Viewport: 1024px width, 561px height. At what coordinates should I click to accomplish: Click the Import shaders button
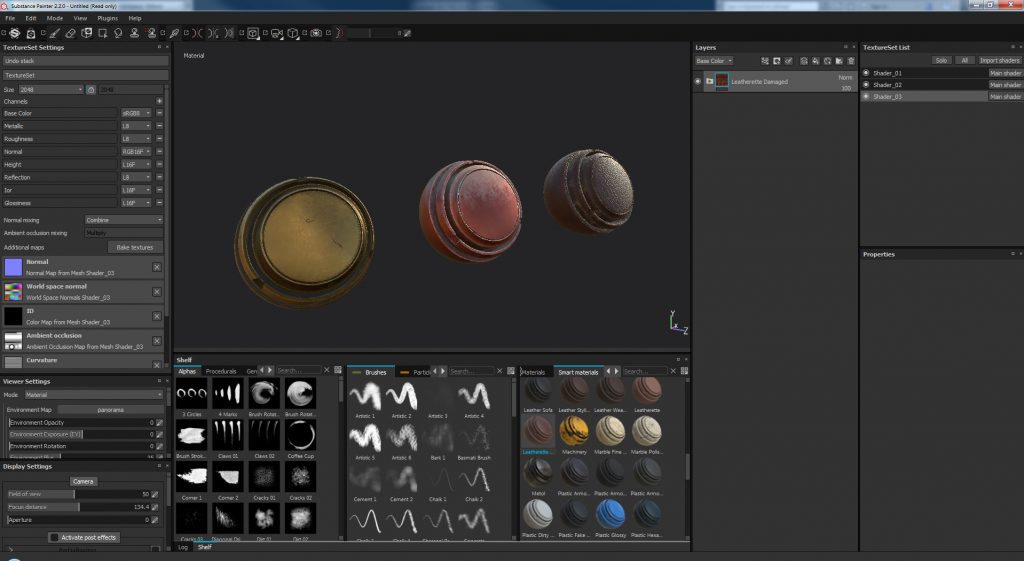point(999,61)
